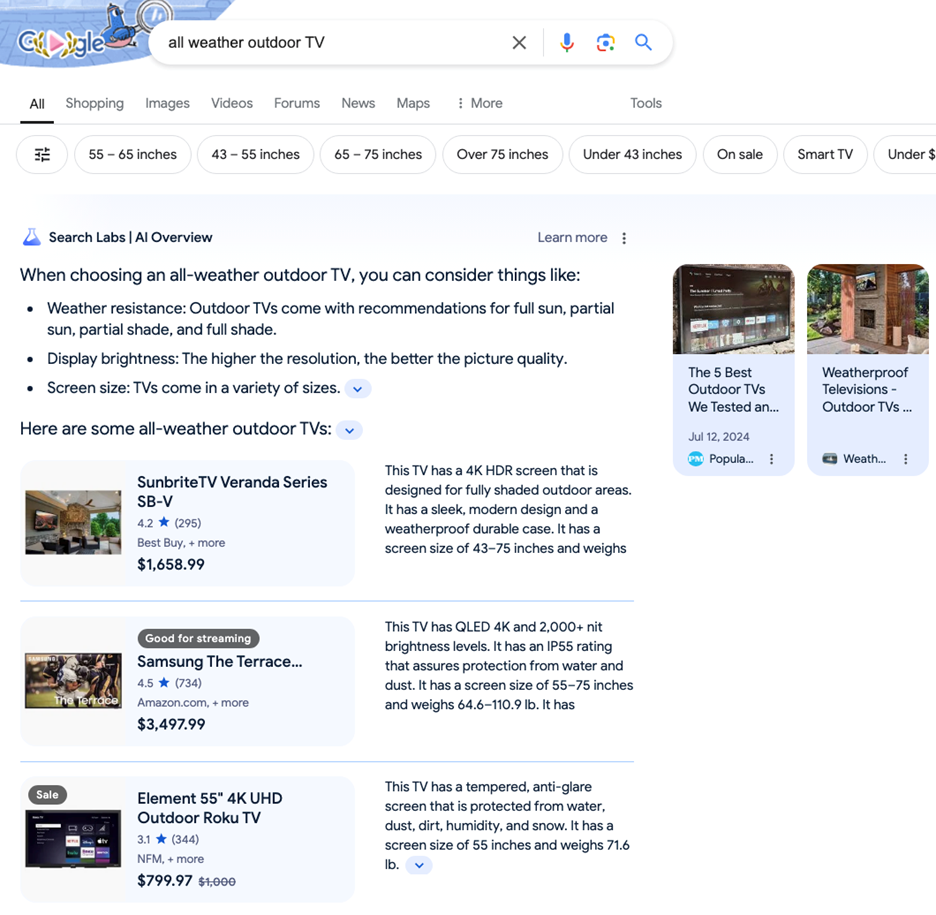
Task: Toggle the On sale filter chip
Action: (739, 155)
